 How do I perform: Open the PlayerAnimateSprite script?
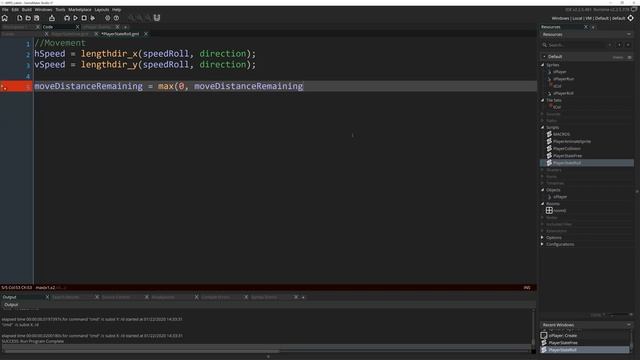pos(571,141)
